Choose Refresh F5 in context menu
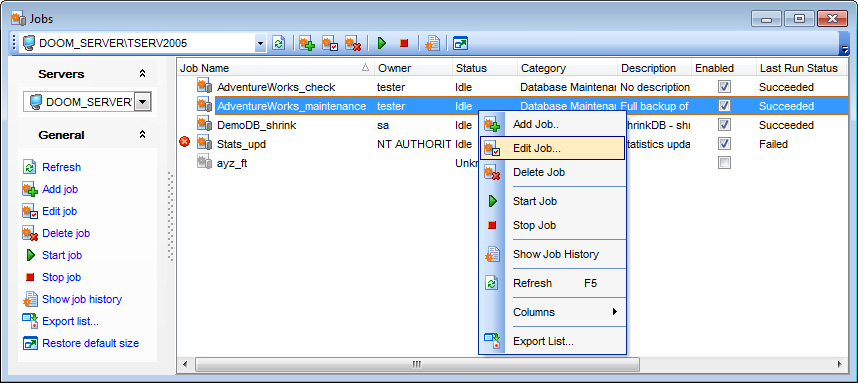 pyautogui.click(x=553, y=283)
